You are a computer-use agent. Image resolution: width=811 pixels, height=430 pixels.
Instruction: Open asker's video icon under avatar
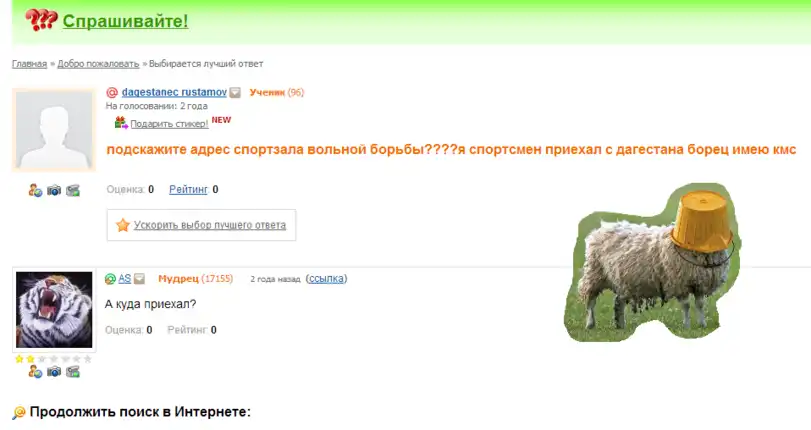[73, 190]
